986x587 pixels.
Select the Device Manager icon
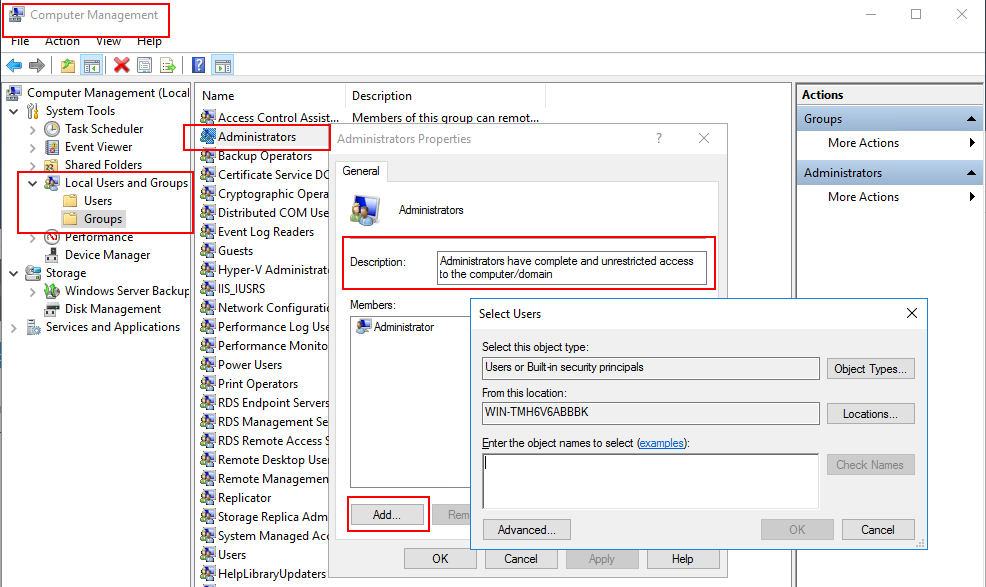click(52, 255)
